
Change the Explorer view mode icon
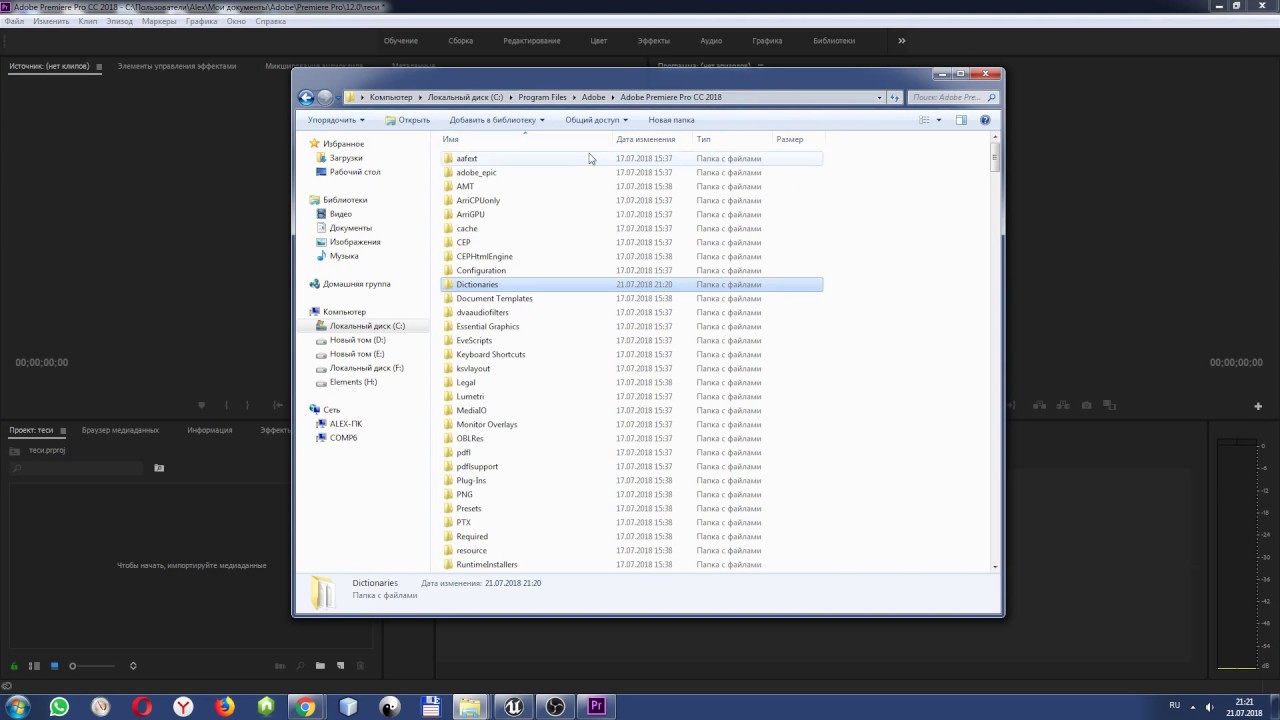point(925,120)
